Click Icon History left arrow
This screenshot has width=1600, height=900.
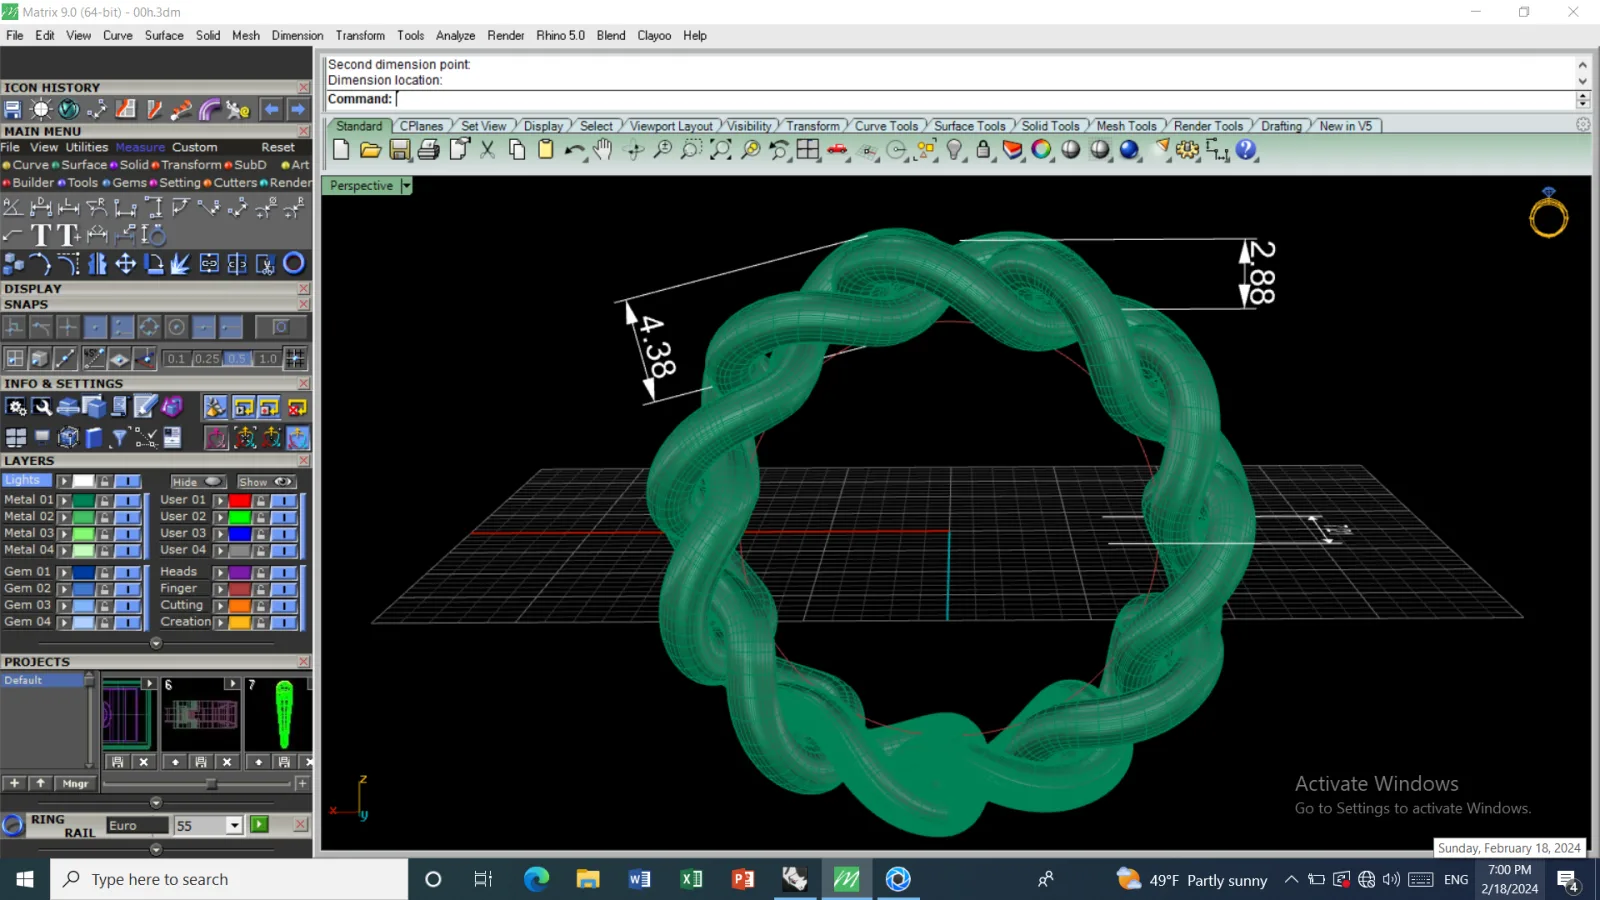(x=271, y=109)
